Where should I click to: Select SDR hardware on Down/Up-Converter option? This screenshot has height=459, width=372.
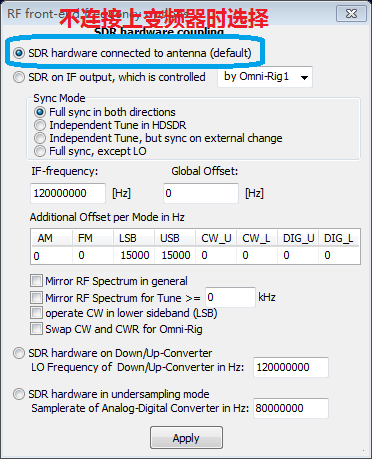click(x=19, y=353)
